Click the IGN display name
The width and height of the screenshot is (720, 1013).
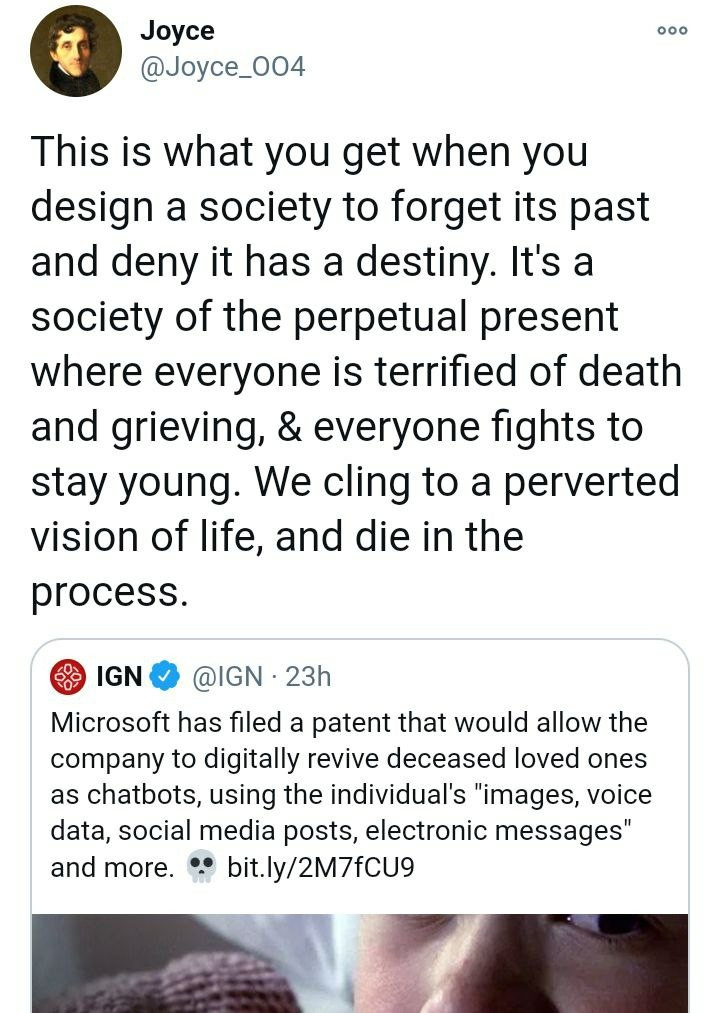pos(119,677)
